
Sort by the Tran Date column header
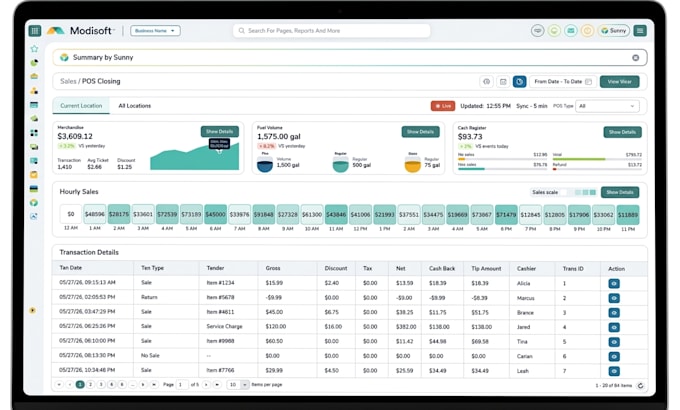pyautogui.click(x=71, y=268)
